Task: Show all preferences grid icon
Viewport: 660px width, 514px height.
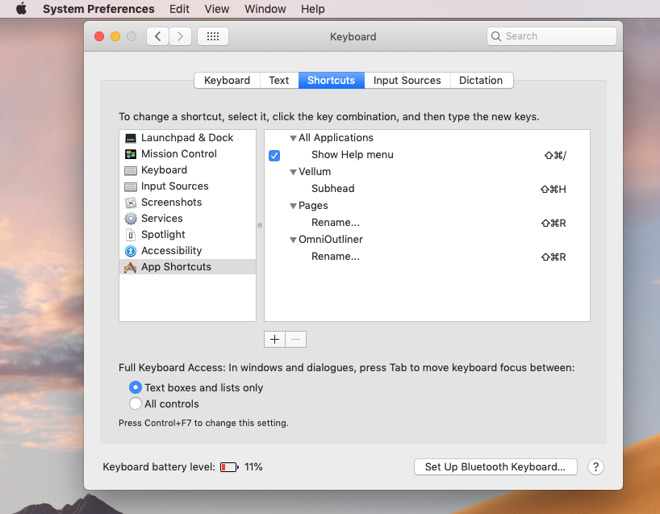Action: tap(213, 36)
